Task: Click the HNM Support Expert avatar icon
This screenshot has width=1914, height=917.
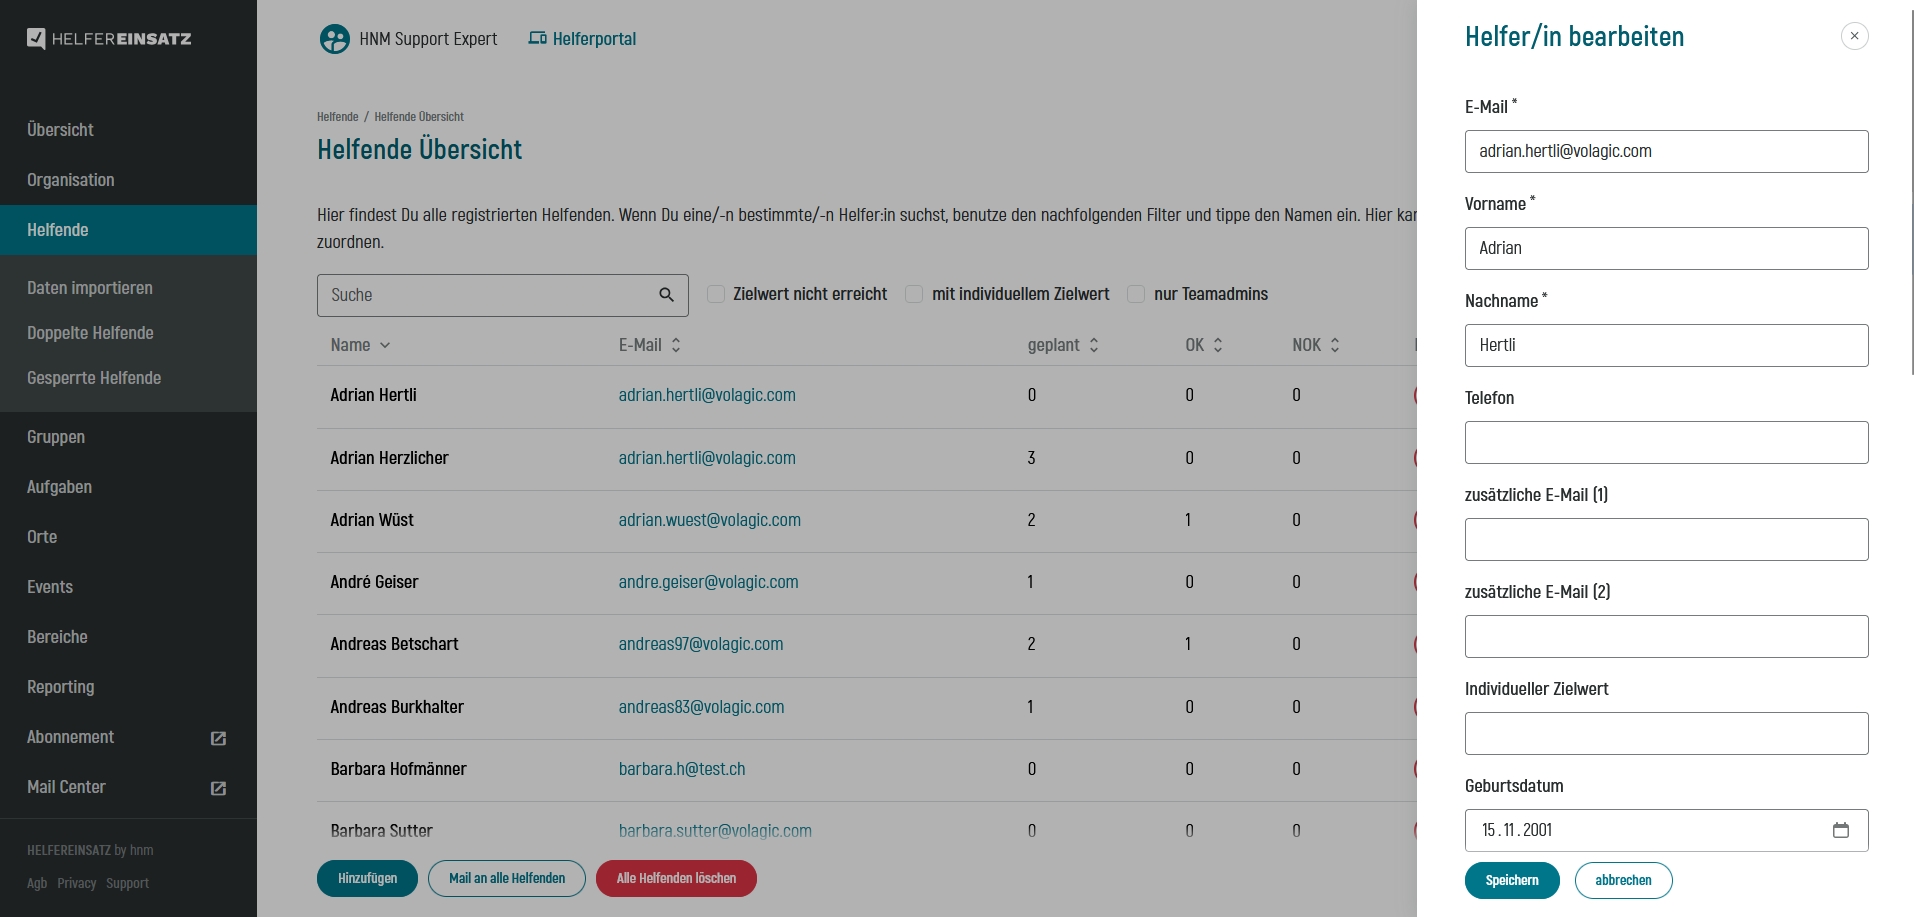Action: pyautogui.click(x=334, y=39)
